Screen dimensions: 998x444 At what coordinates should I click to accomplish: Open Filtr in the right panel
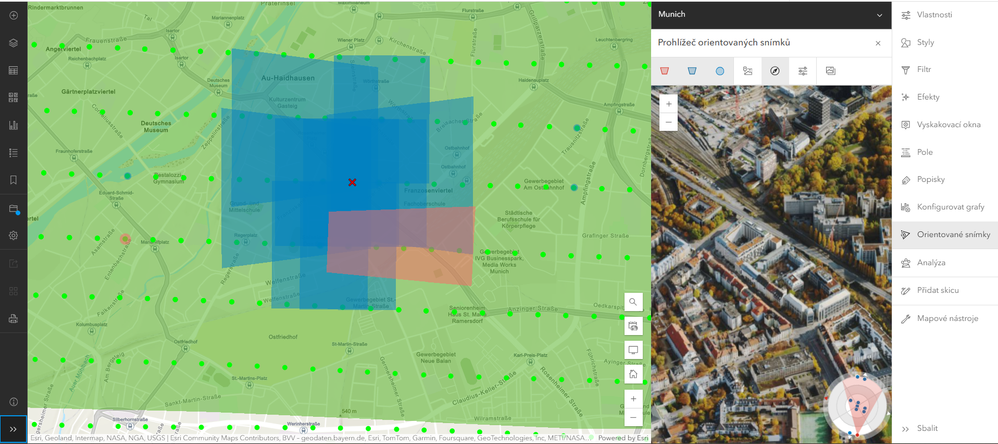click(945, 69)
